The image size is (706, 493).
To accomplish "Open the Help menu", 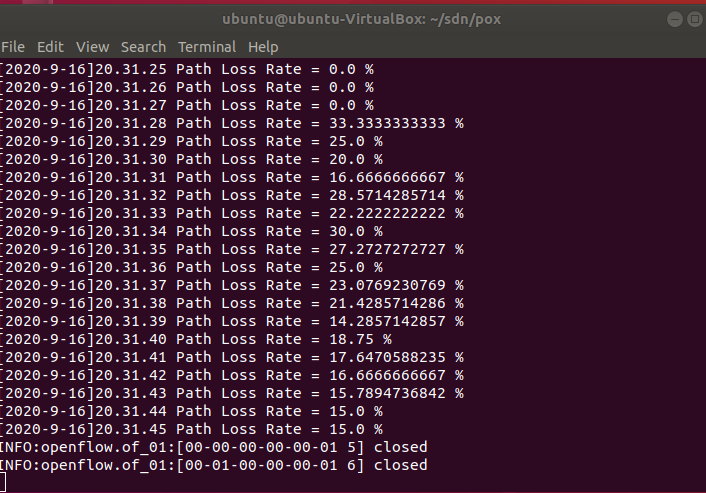I will pyautogui.click(x=263, y=47).
